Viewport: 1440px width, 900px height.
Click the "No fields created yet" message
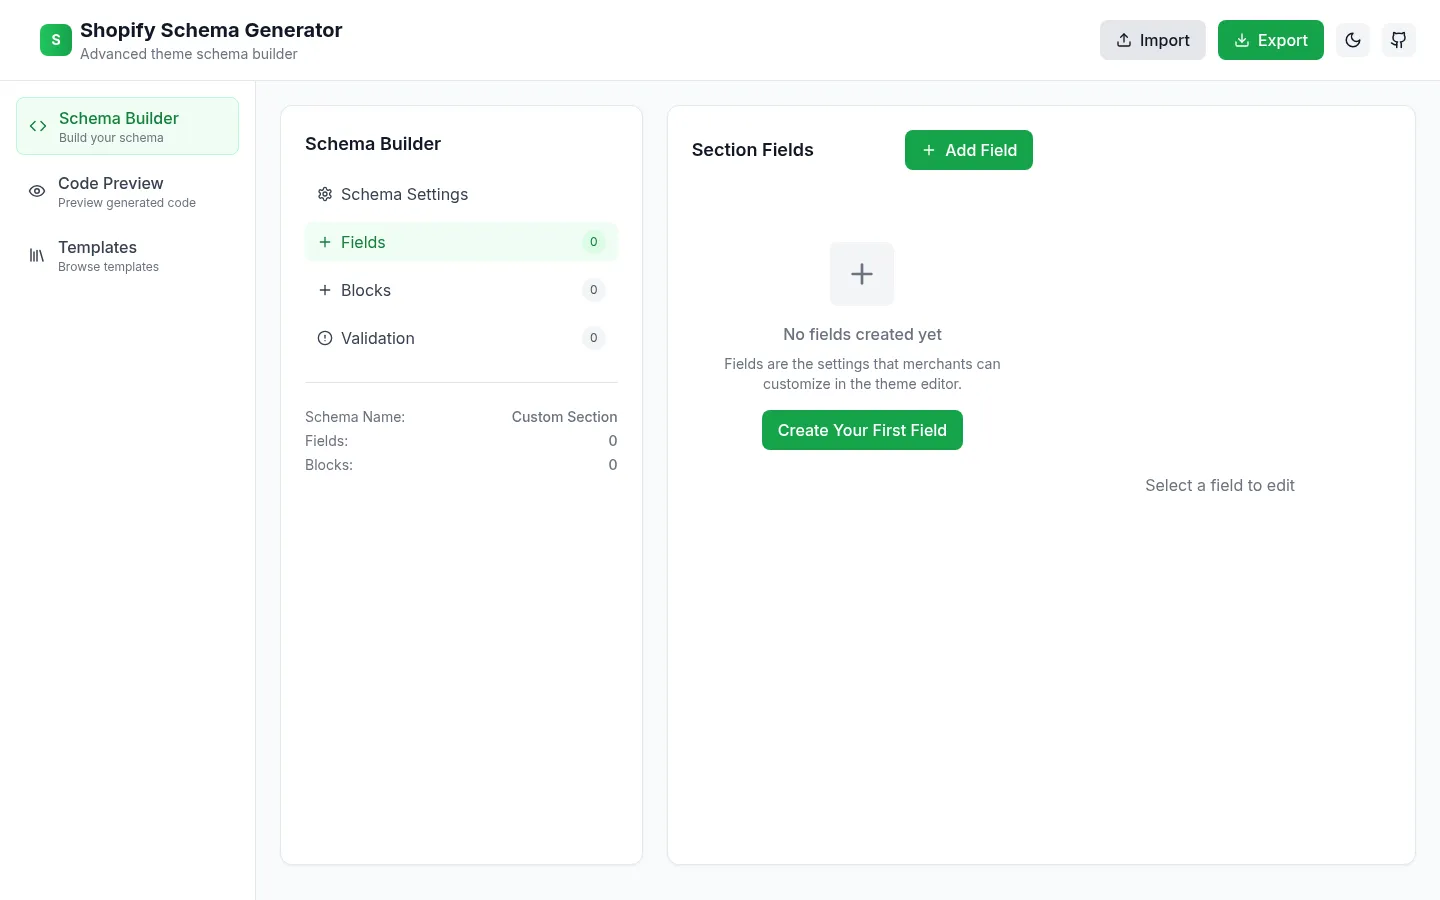click(862, 334)
